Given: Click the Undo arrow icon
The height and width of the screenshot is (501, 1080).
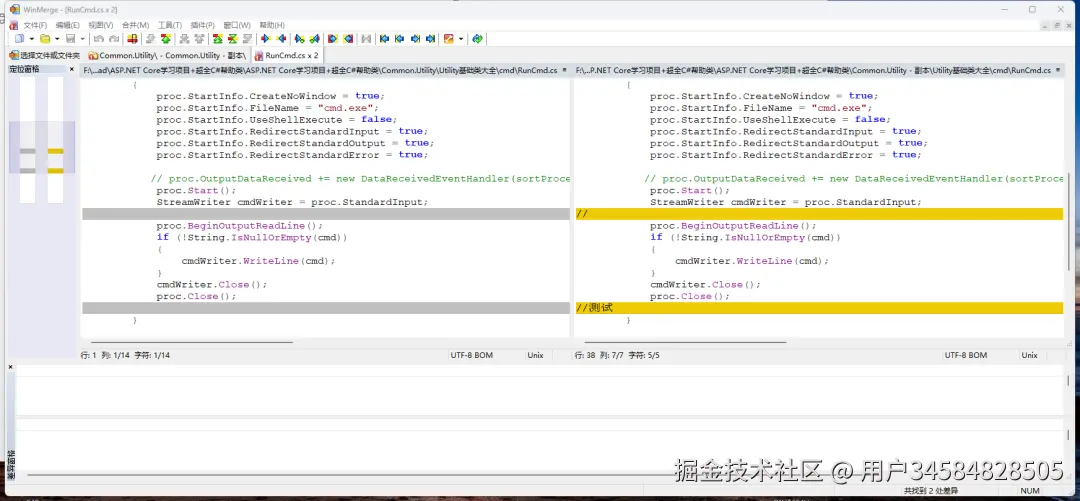Looking at the screenshot, I should pos(99,39).
